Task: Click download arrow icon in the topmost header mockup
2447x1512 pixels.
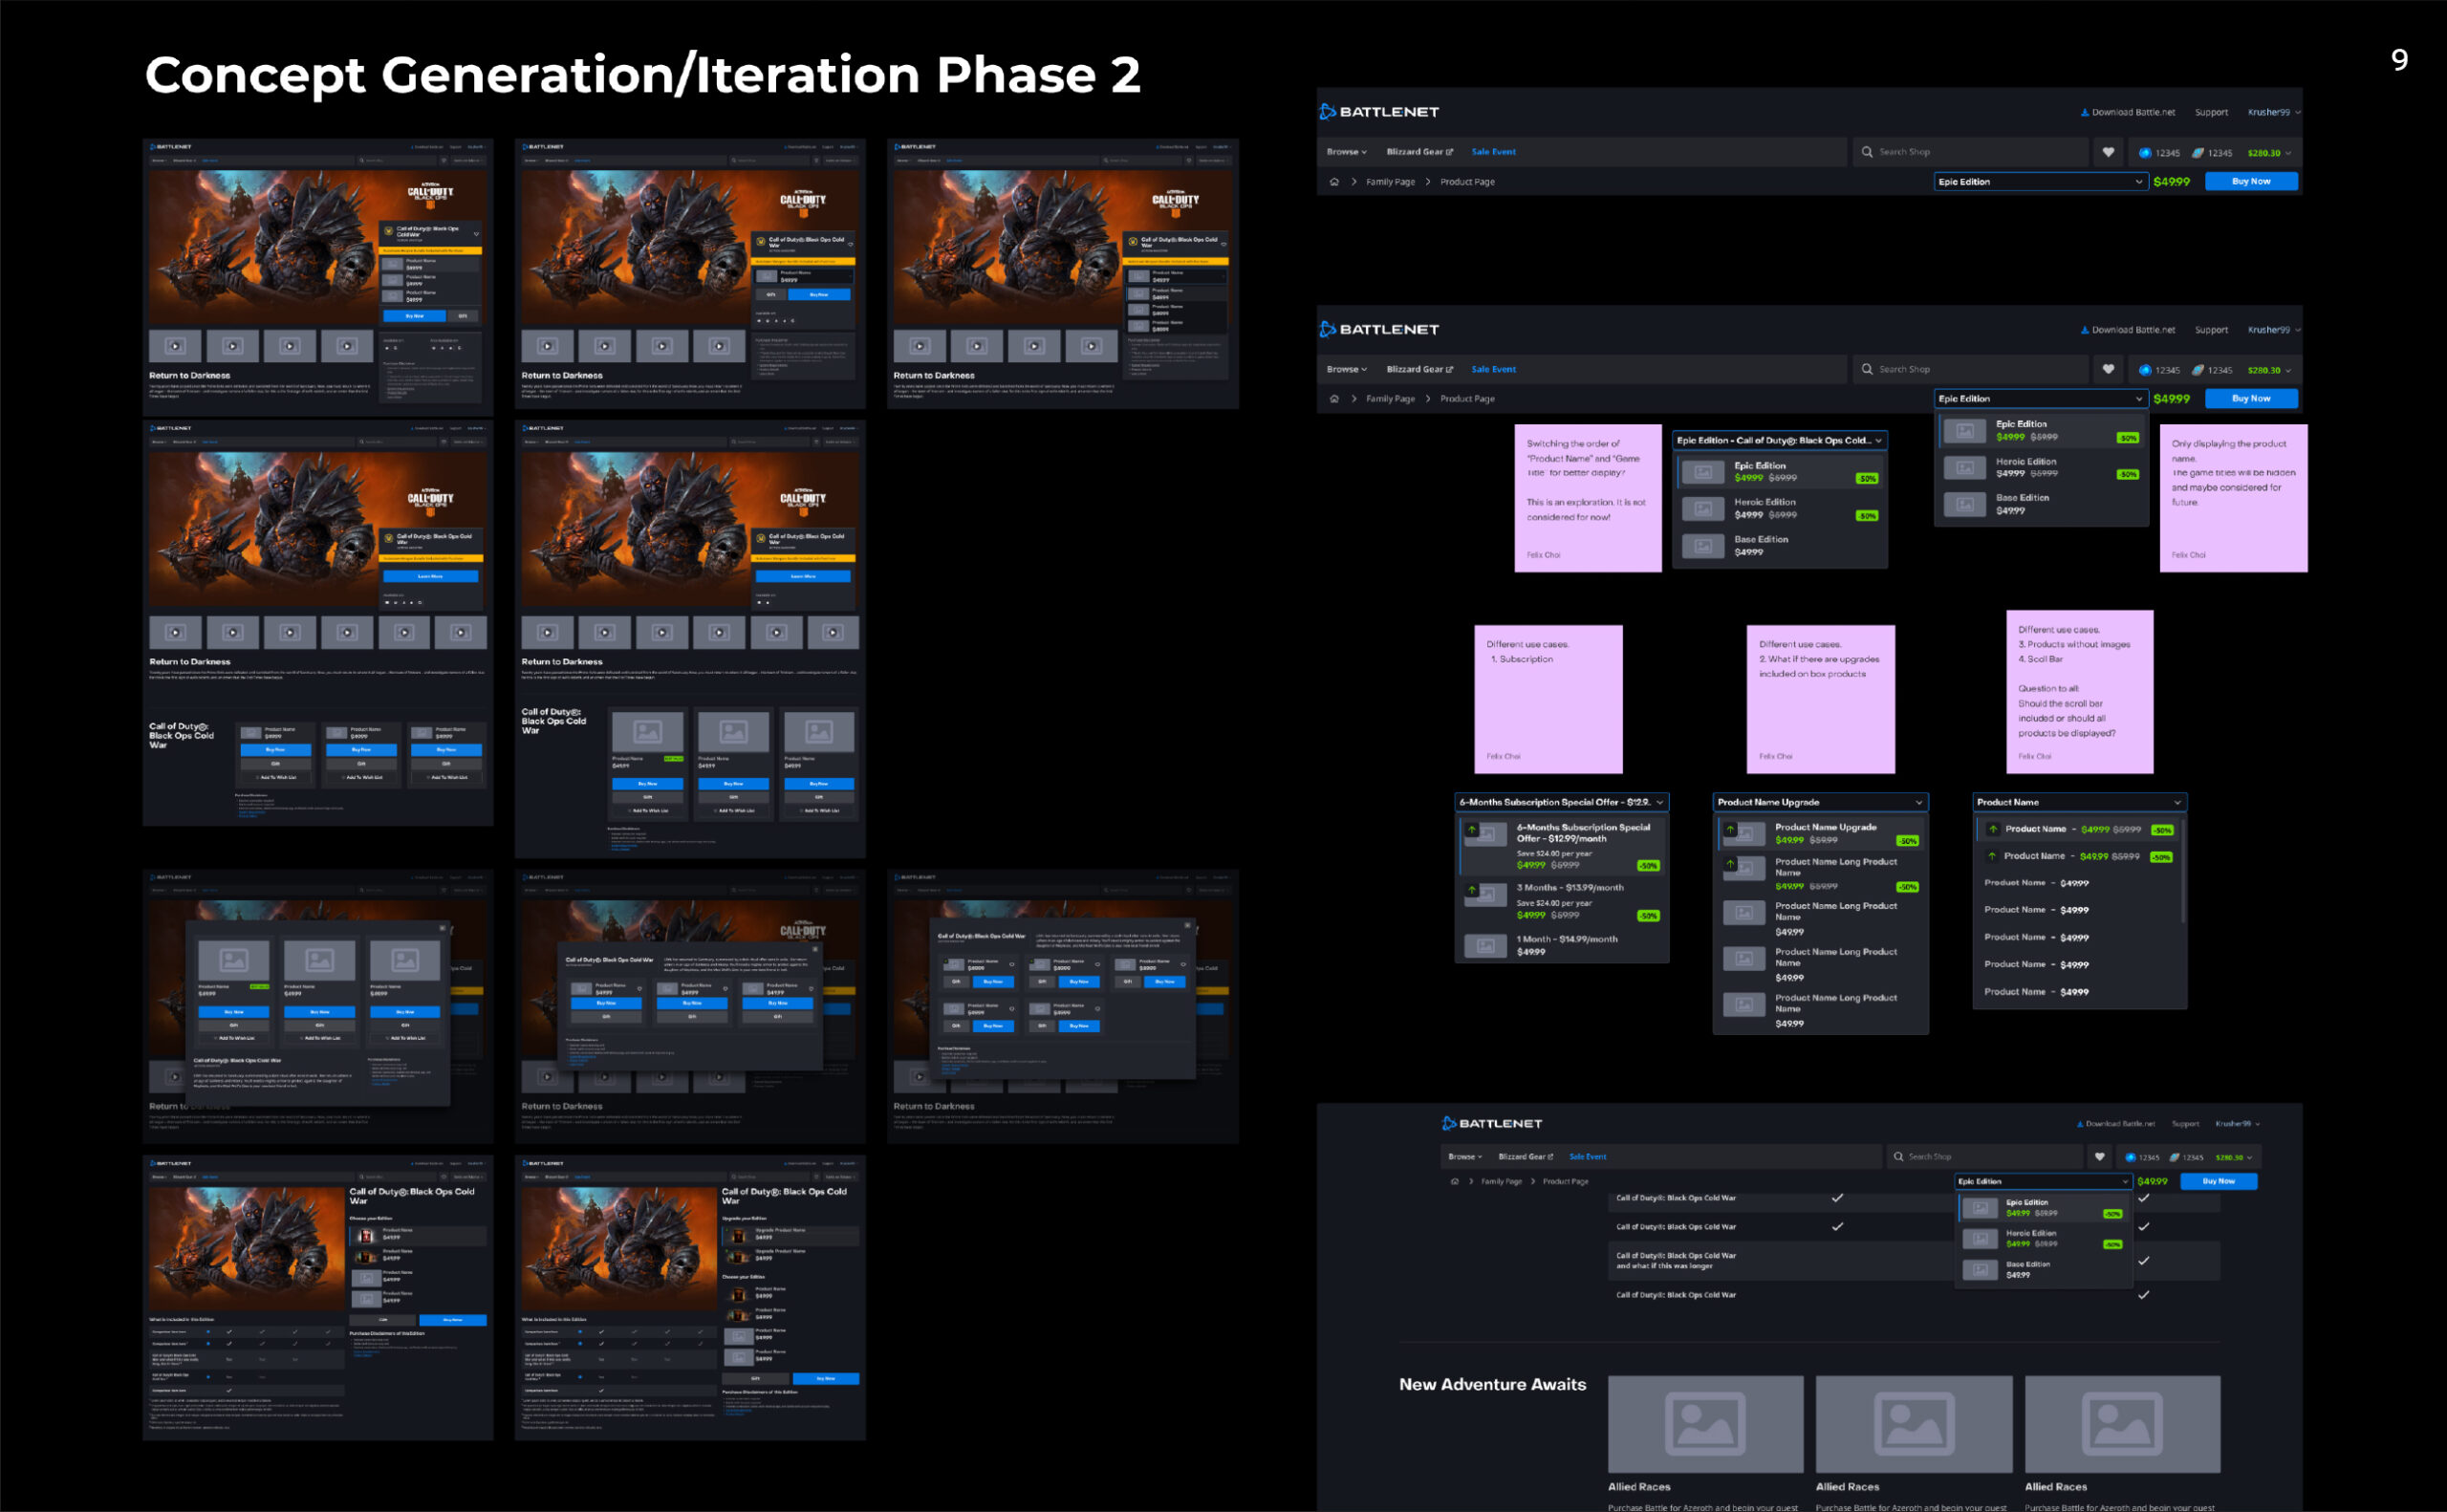Action: coord(2084,112)
